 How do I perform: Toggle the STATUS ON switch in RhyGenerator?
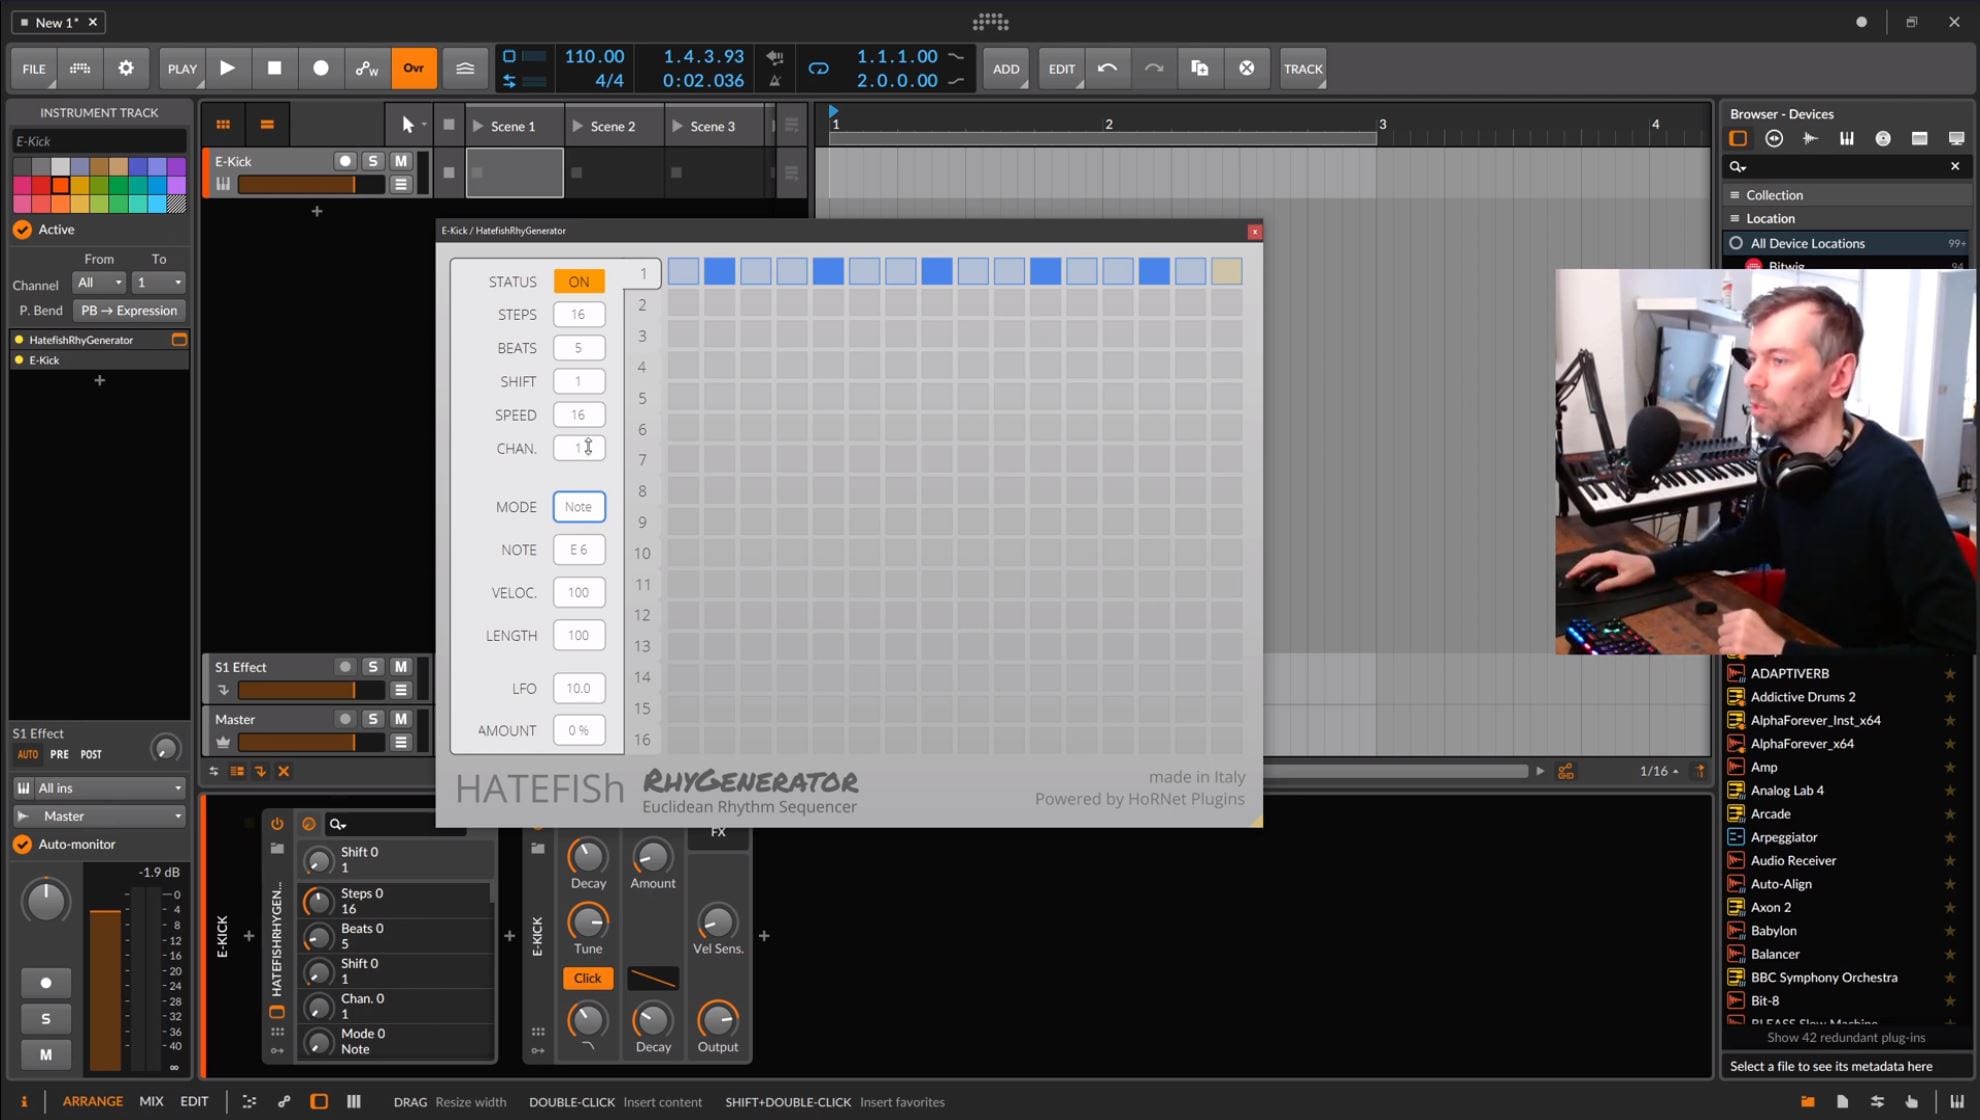pos(579,281)
